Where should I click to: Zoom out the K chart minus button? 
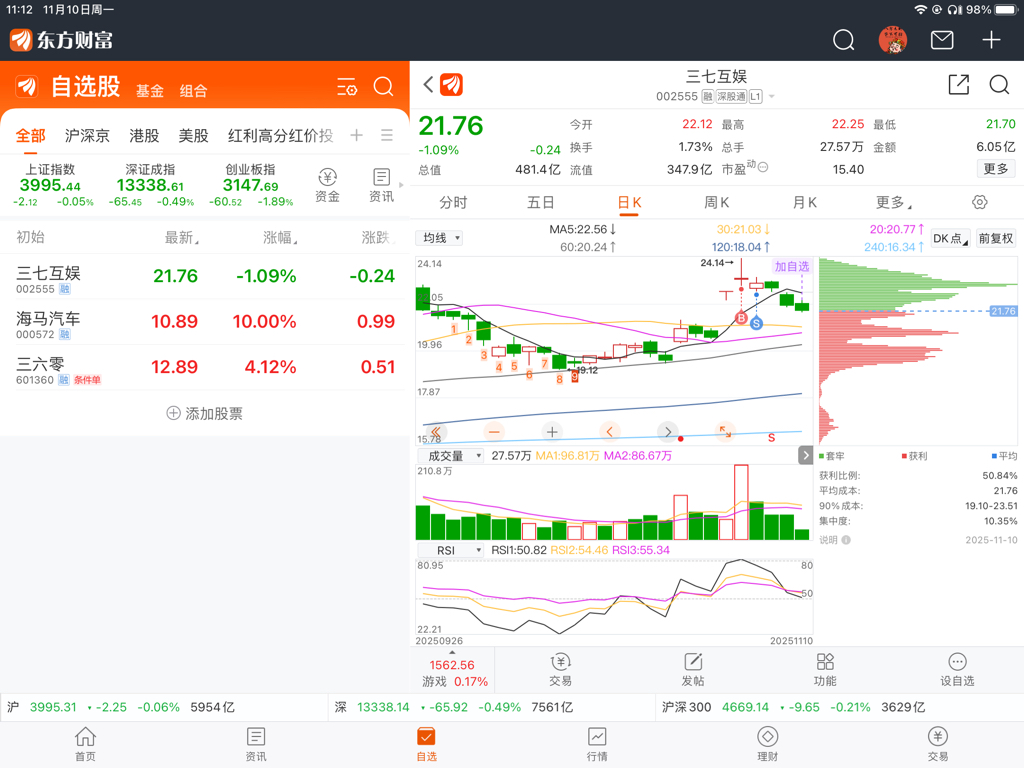(494, 432)
